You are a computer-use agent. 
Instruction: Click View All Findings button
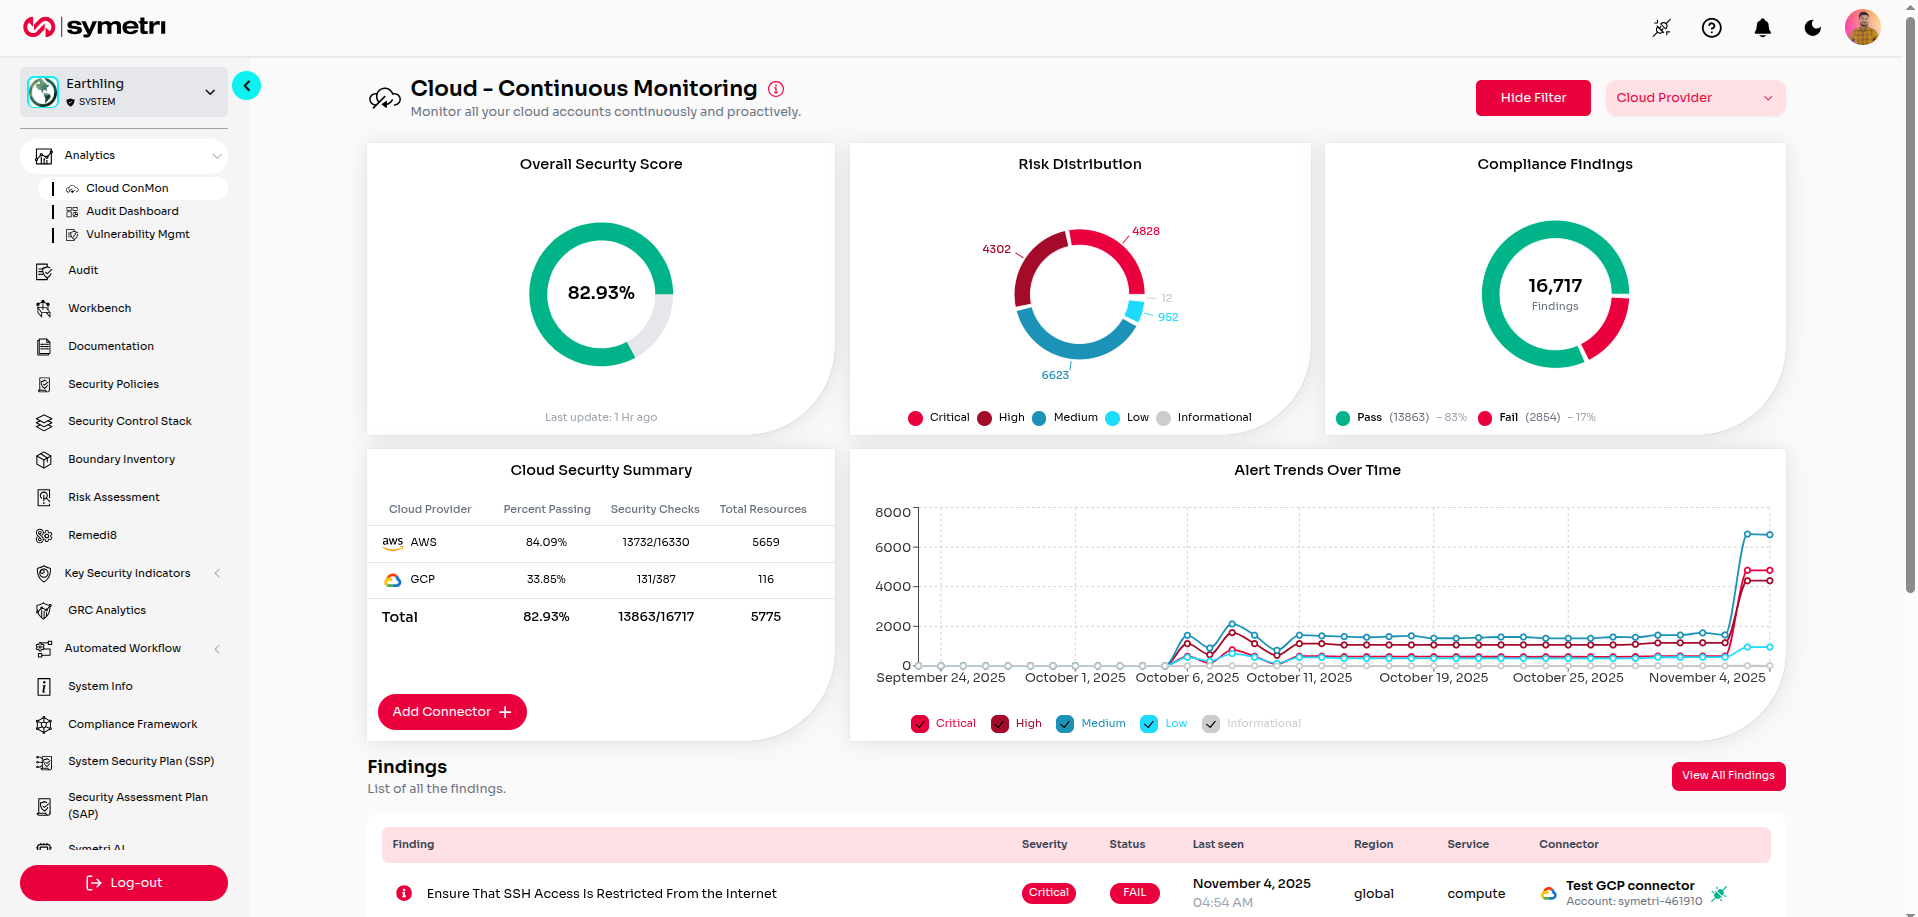tap(1727, 776)
